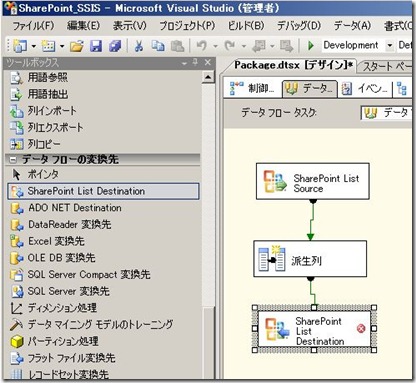The height and width of the screenshot is (383, 416).
Task: Click toolbox scrollbar up arrow
Action: pyautogui.click(x=208, y=78)
